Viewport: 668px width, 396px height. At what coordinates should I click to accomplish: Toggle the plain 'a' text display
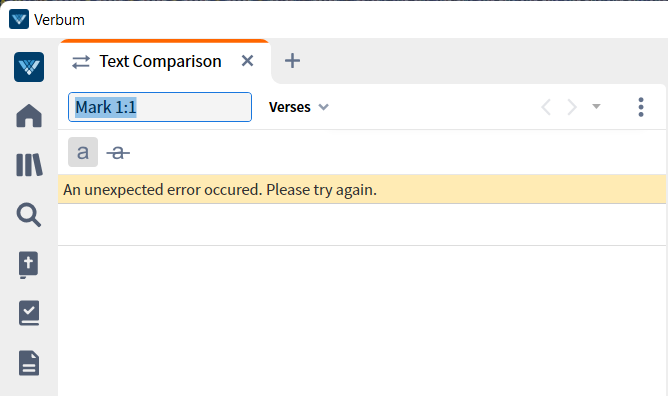point(83,152)
